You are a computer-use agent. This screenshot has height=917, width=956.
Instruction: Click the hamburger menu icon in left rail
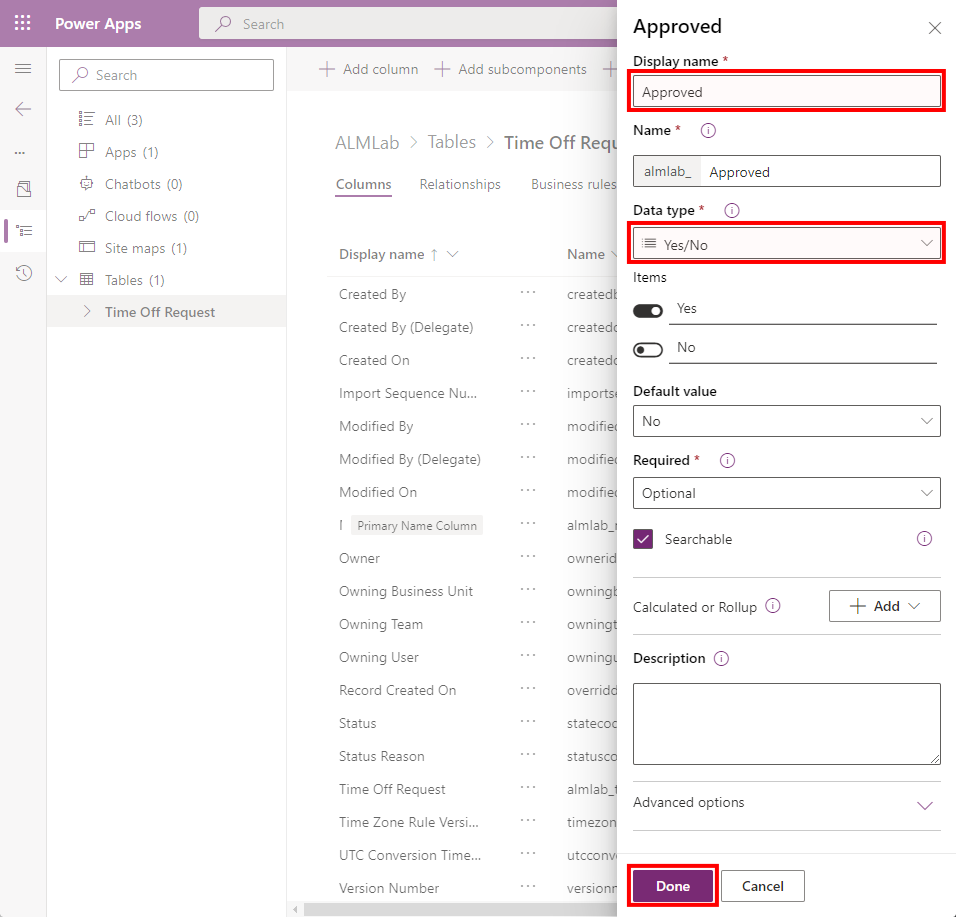coord(23,69)
